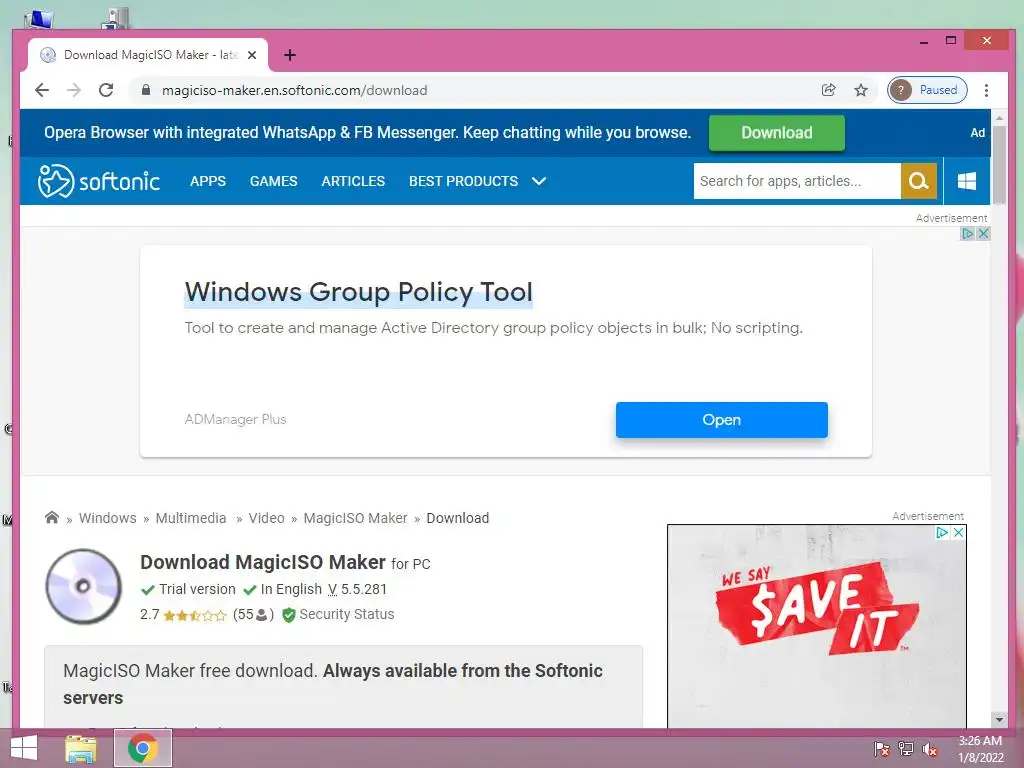
Task: Open the Paused profile button
Action: tap(927, 90)
